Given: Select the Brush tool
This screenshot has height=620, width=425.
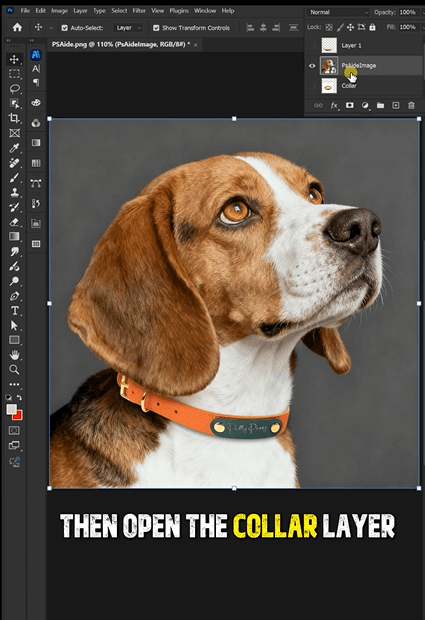Looking at the screenshot, I should (14, 178).
